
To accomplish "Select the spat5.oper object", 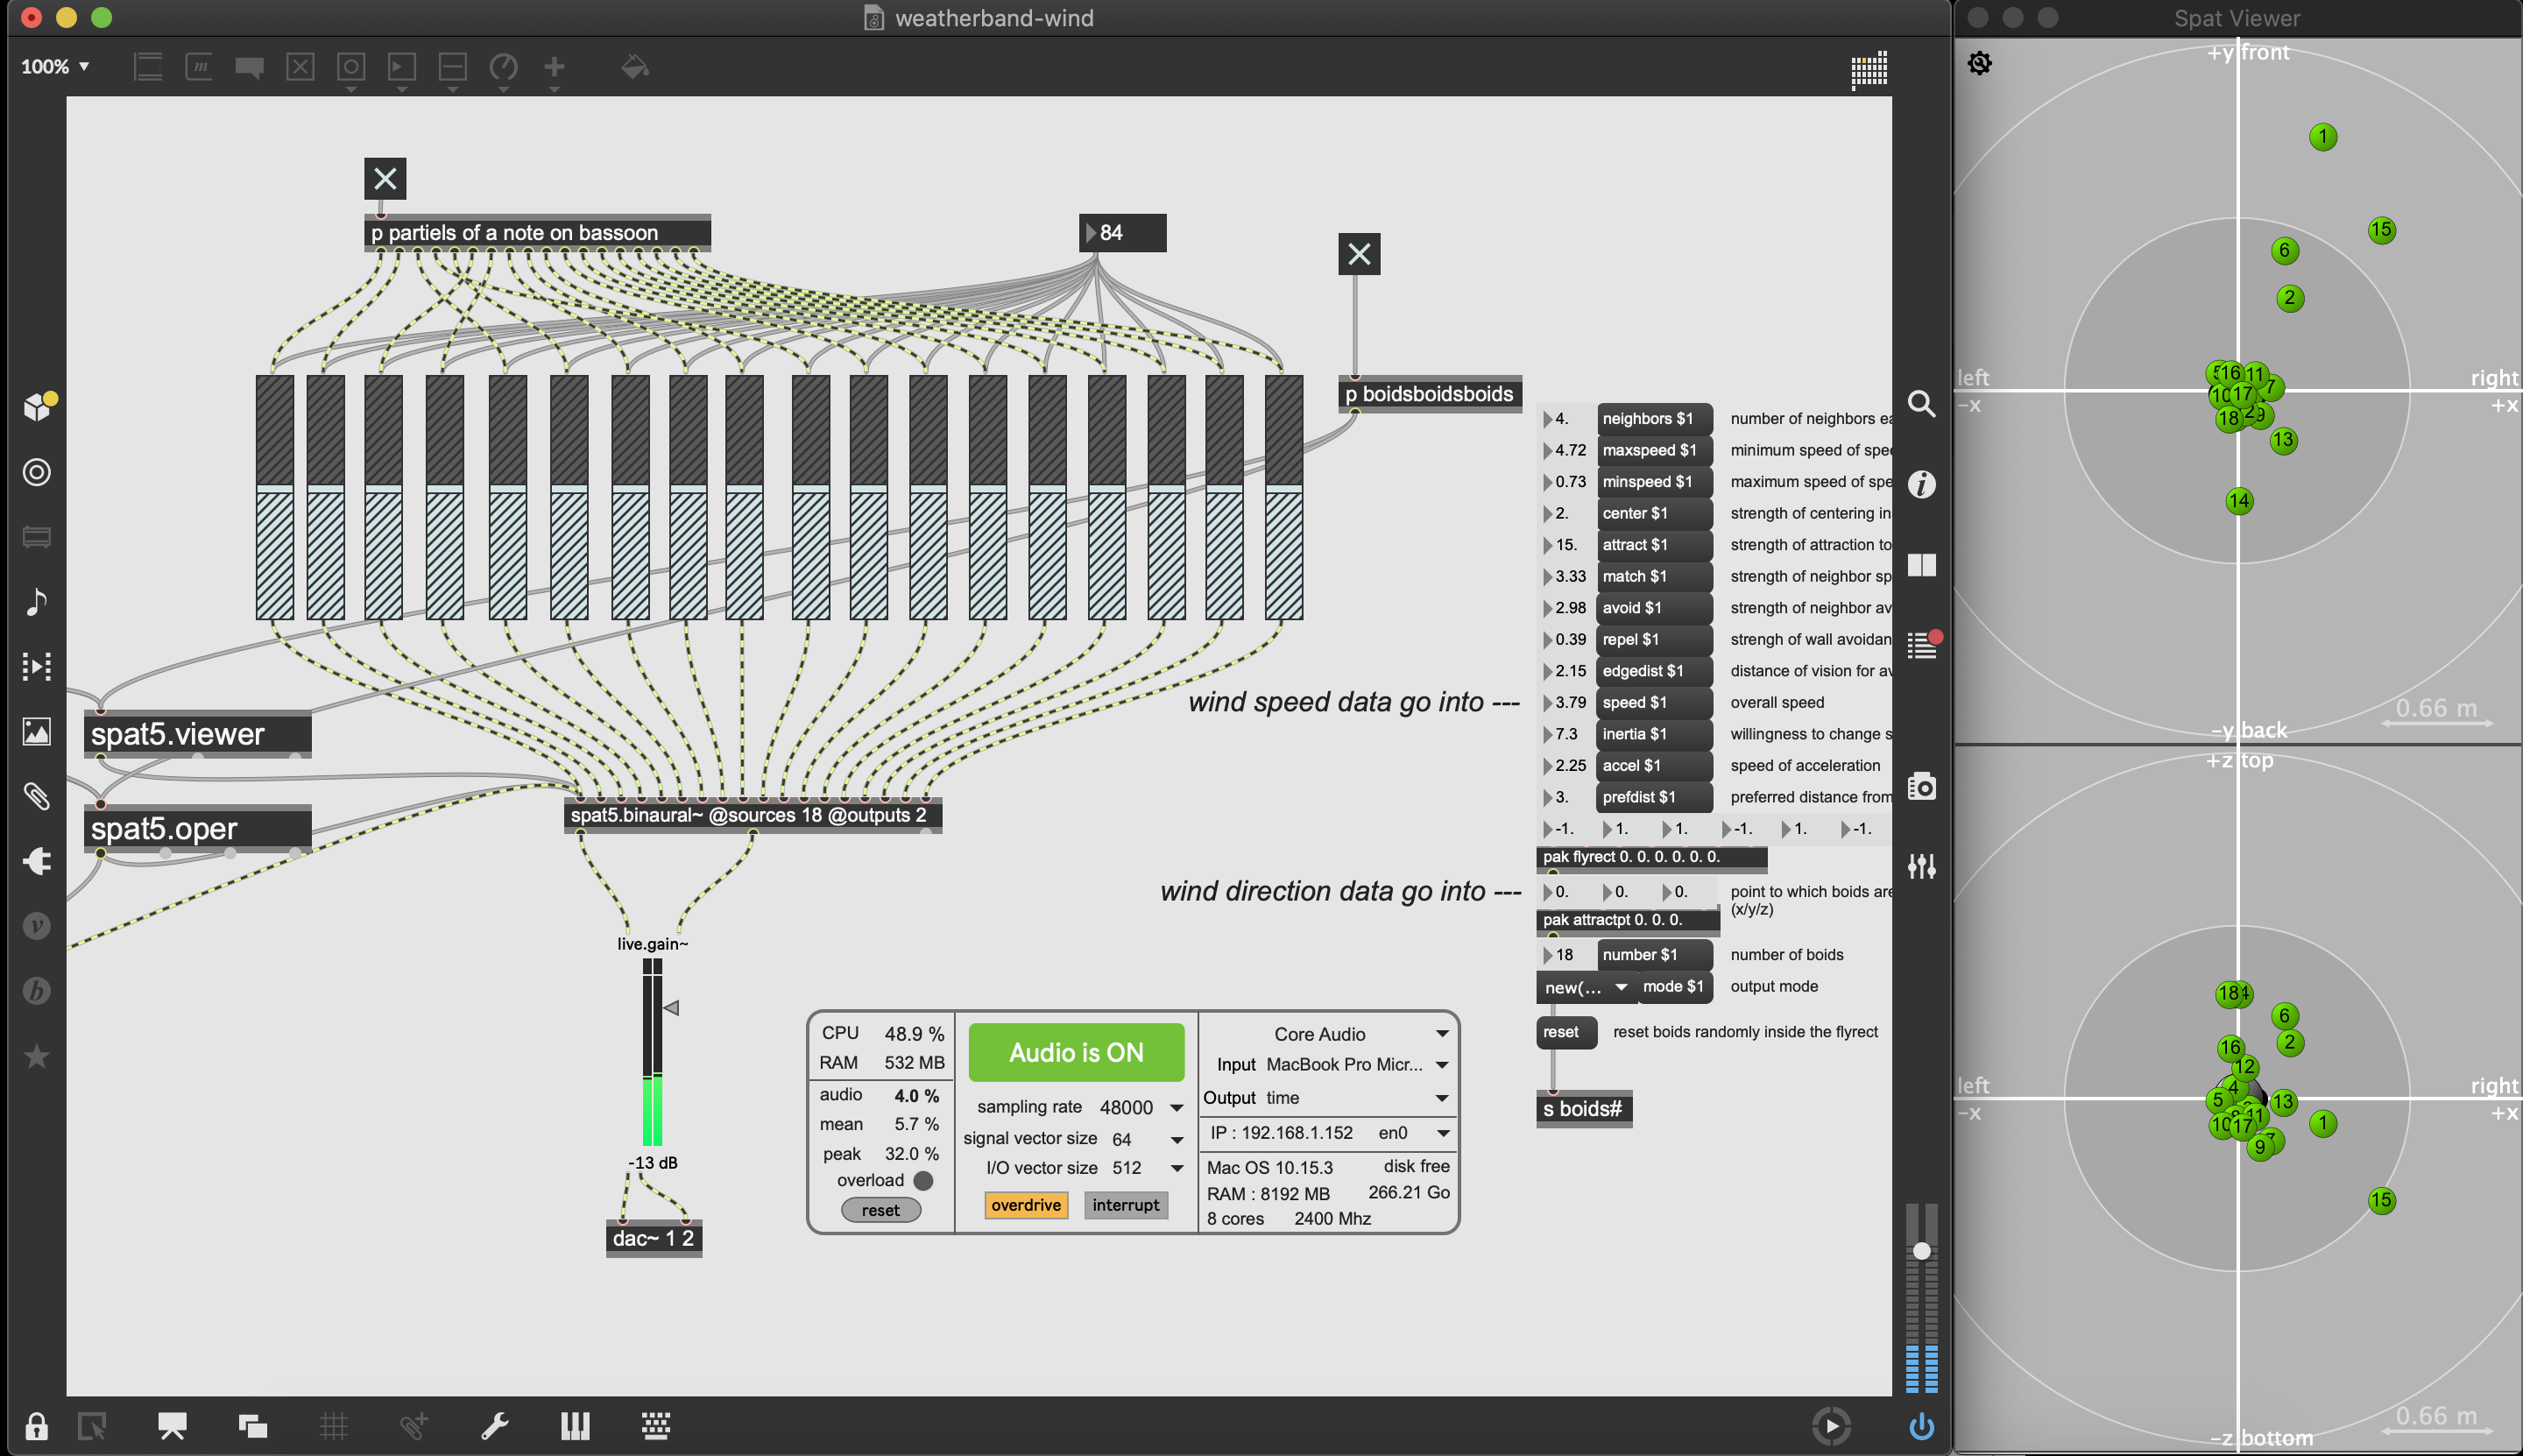I will point(198,829).
